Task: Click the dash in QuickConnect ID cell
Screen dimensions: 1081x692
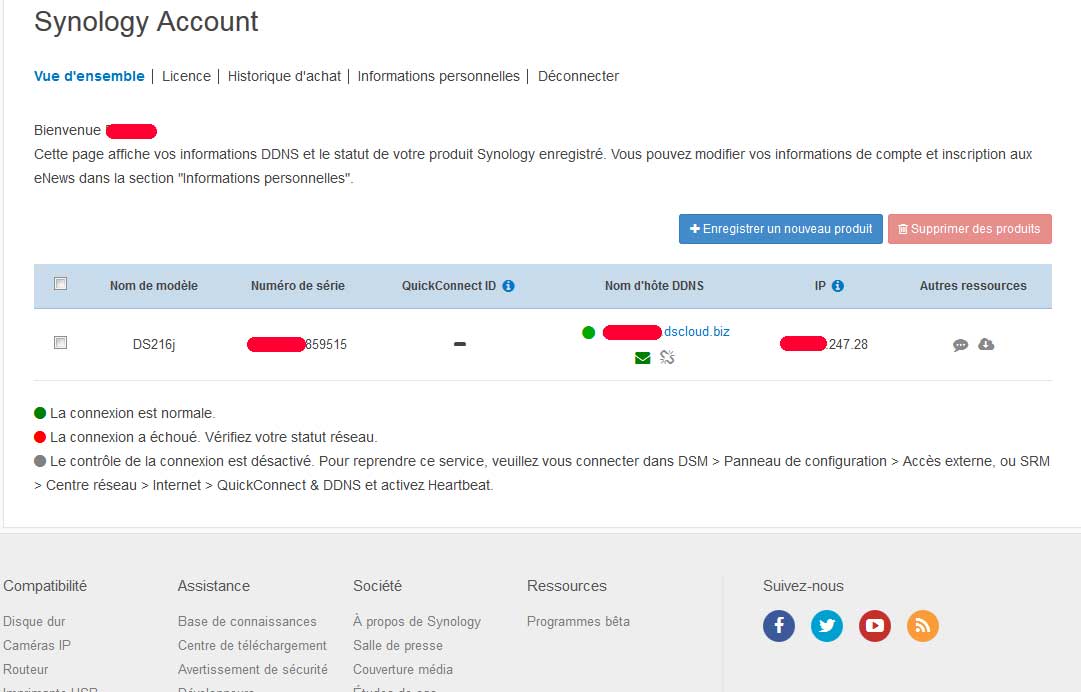Action: coord(460,344)
